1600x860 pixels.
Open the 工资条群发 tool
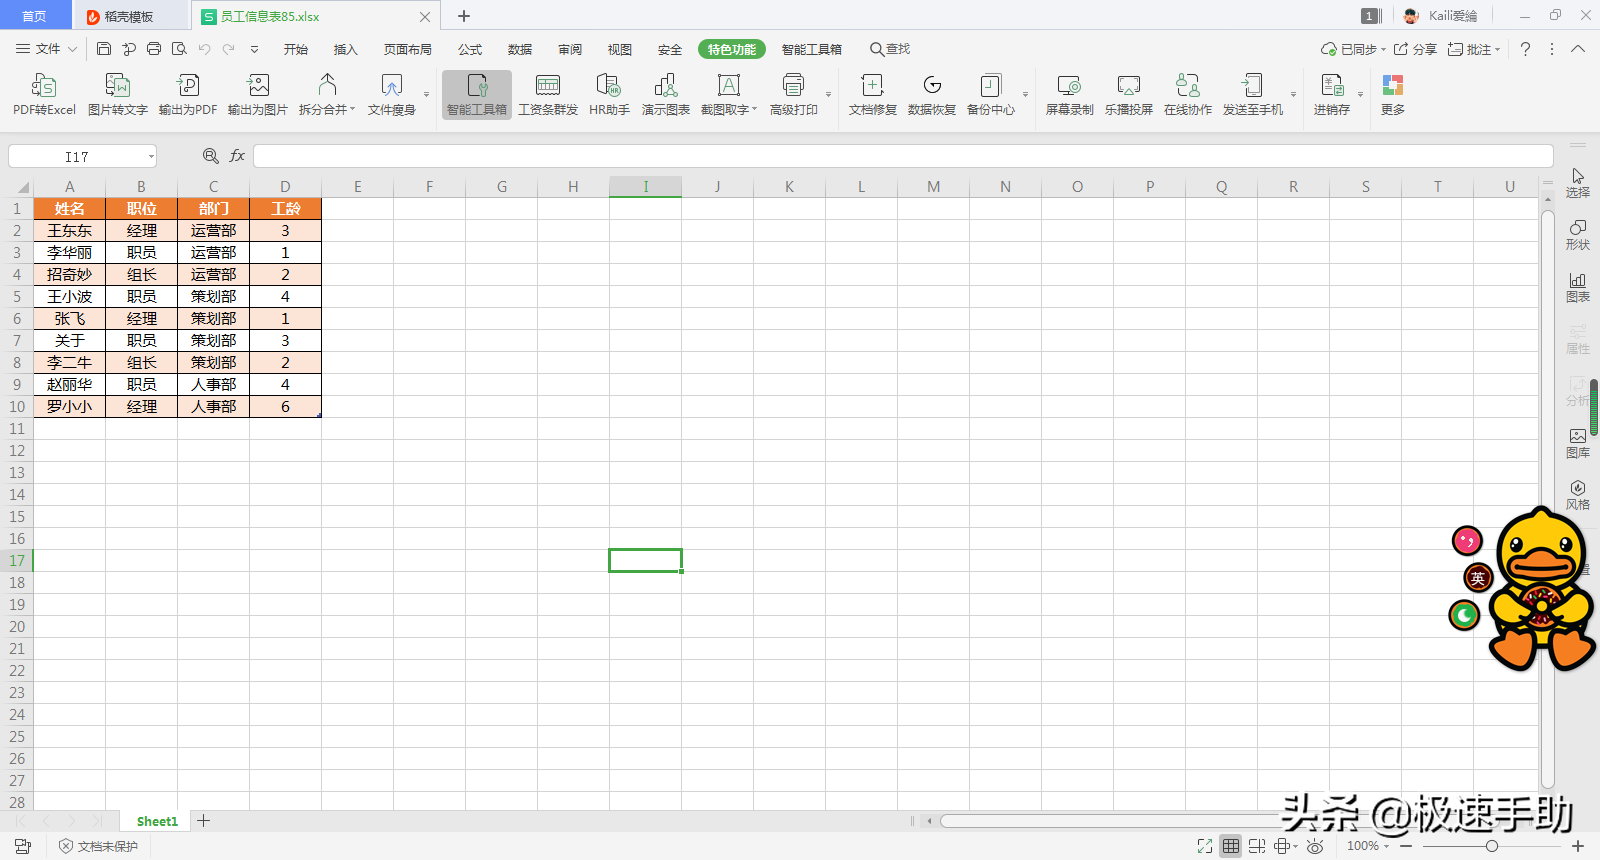click(x=548, y=95)
